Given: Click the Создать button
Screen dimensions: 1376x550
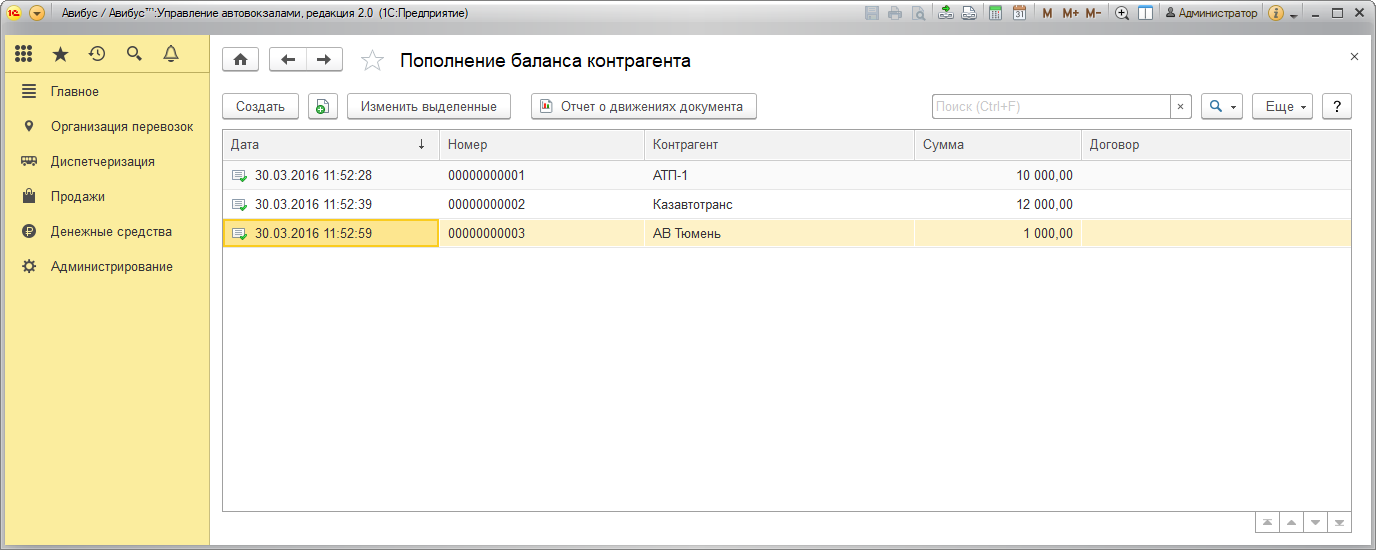Looking at the screenshot, I should tap(260, 107).
